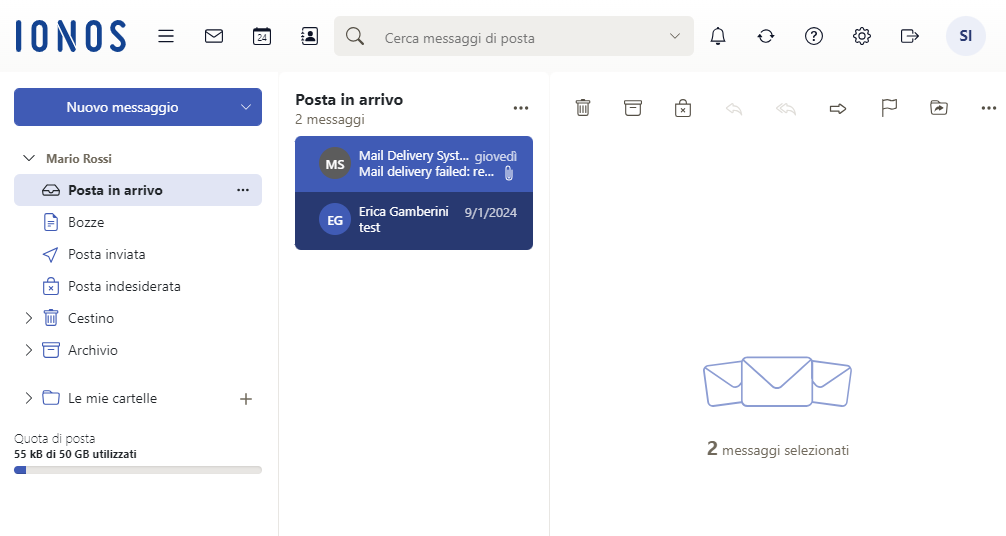Archive selected messages from toolbar
The width and height of the screenshot is (1006, 536).
click(633, 108)
